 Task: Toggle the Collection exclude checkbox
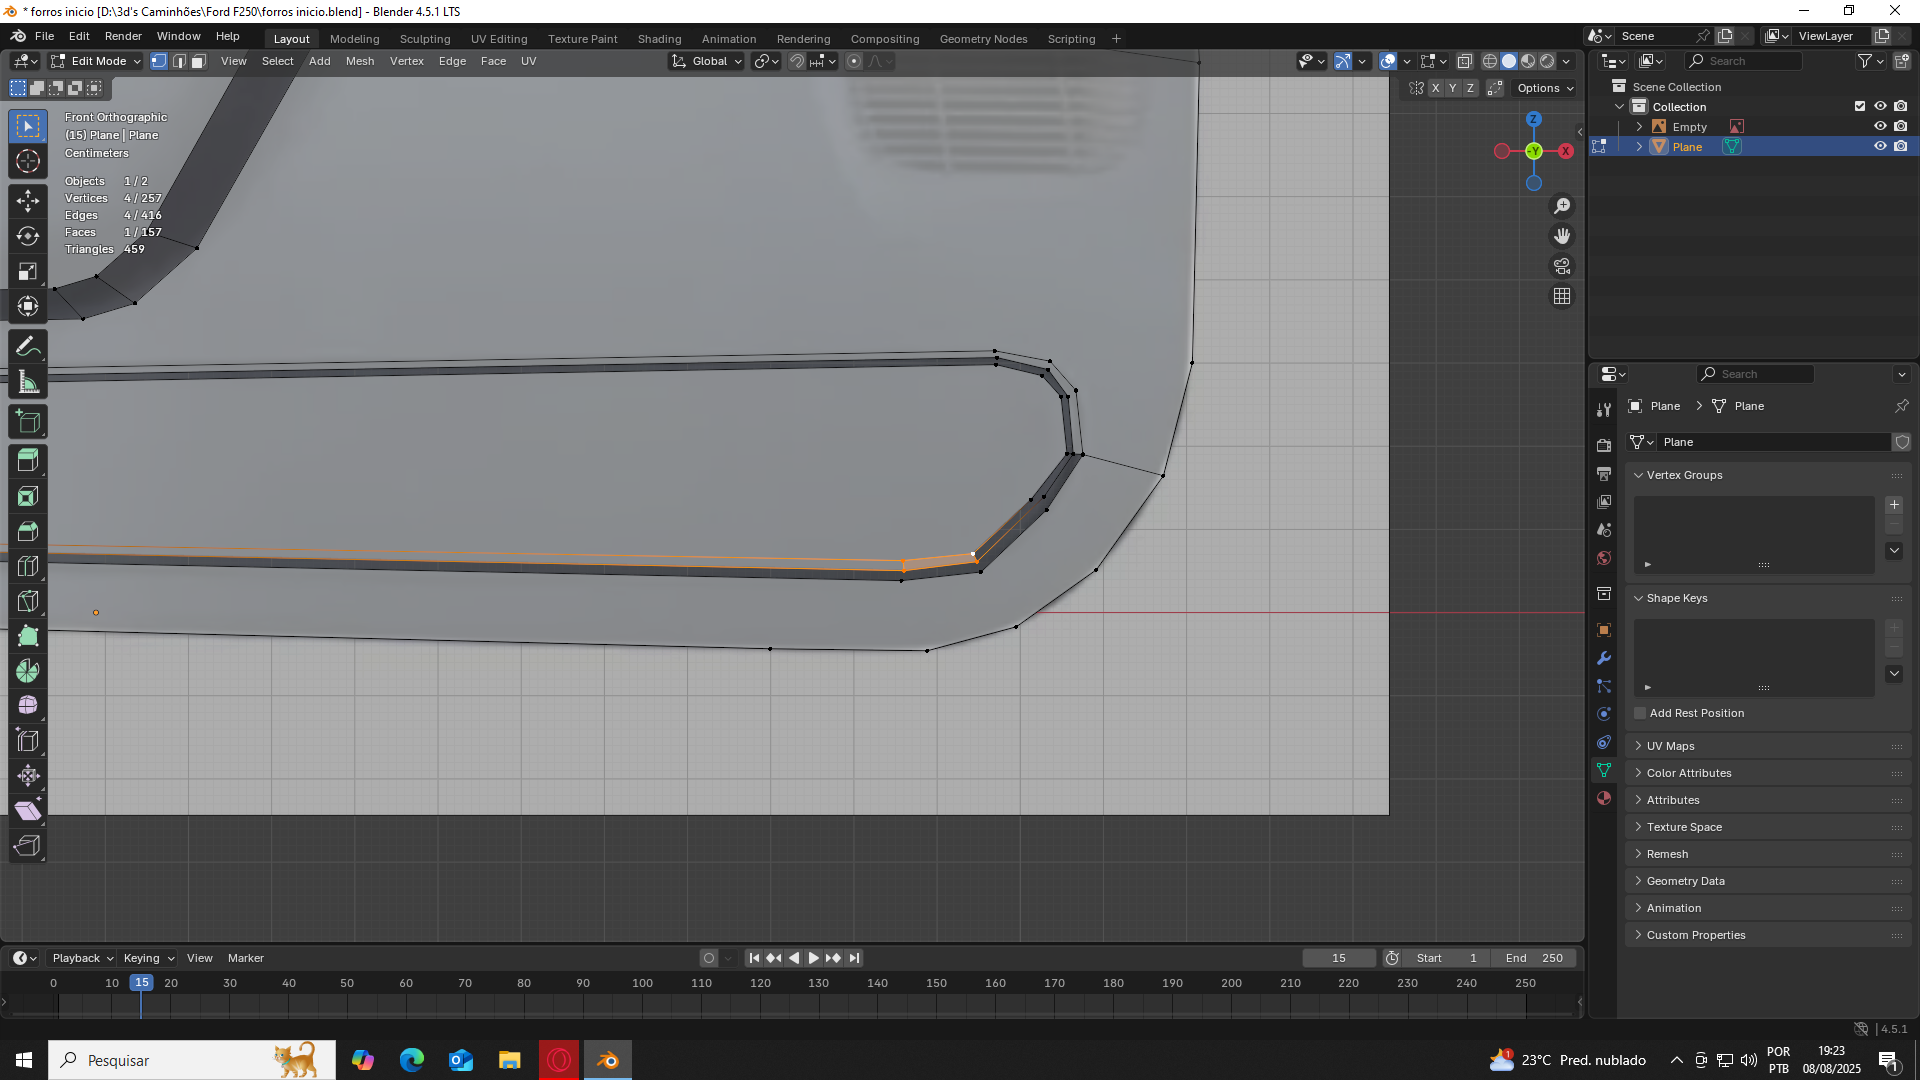click(1860, 106)
